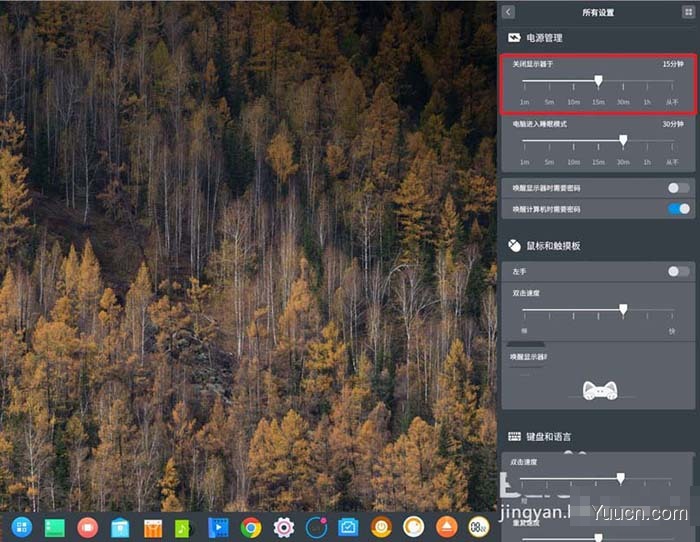Go back with the arrow in settings header
This screenshot has height=542, width=700.
(x=508, y=12)
